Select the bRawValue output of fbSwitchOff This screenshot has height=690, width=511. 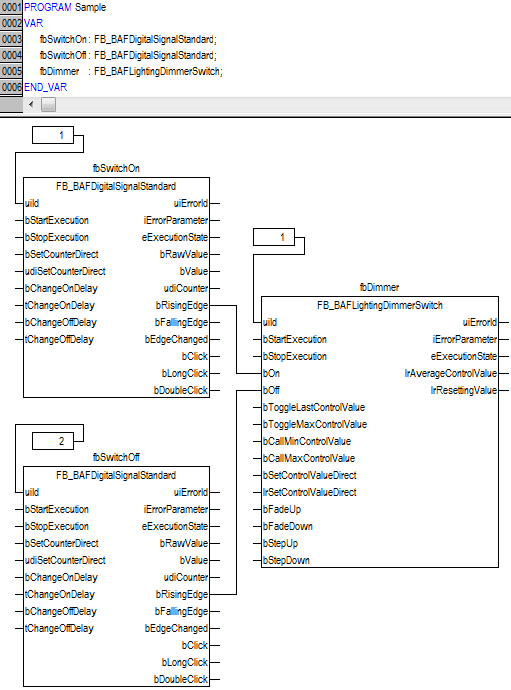(x=184, y=543)
